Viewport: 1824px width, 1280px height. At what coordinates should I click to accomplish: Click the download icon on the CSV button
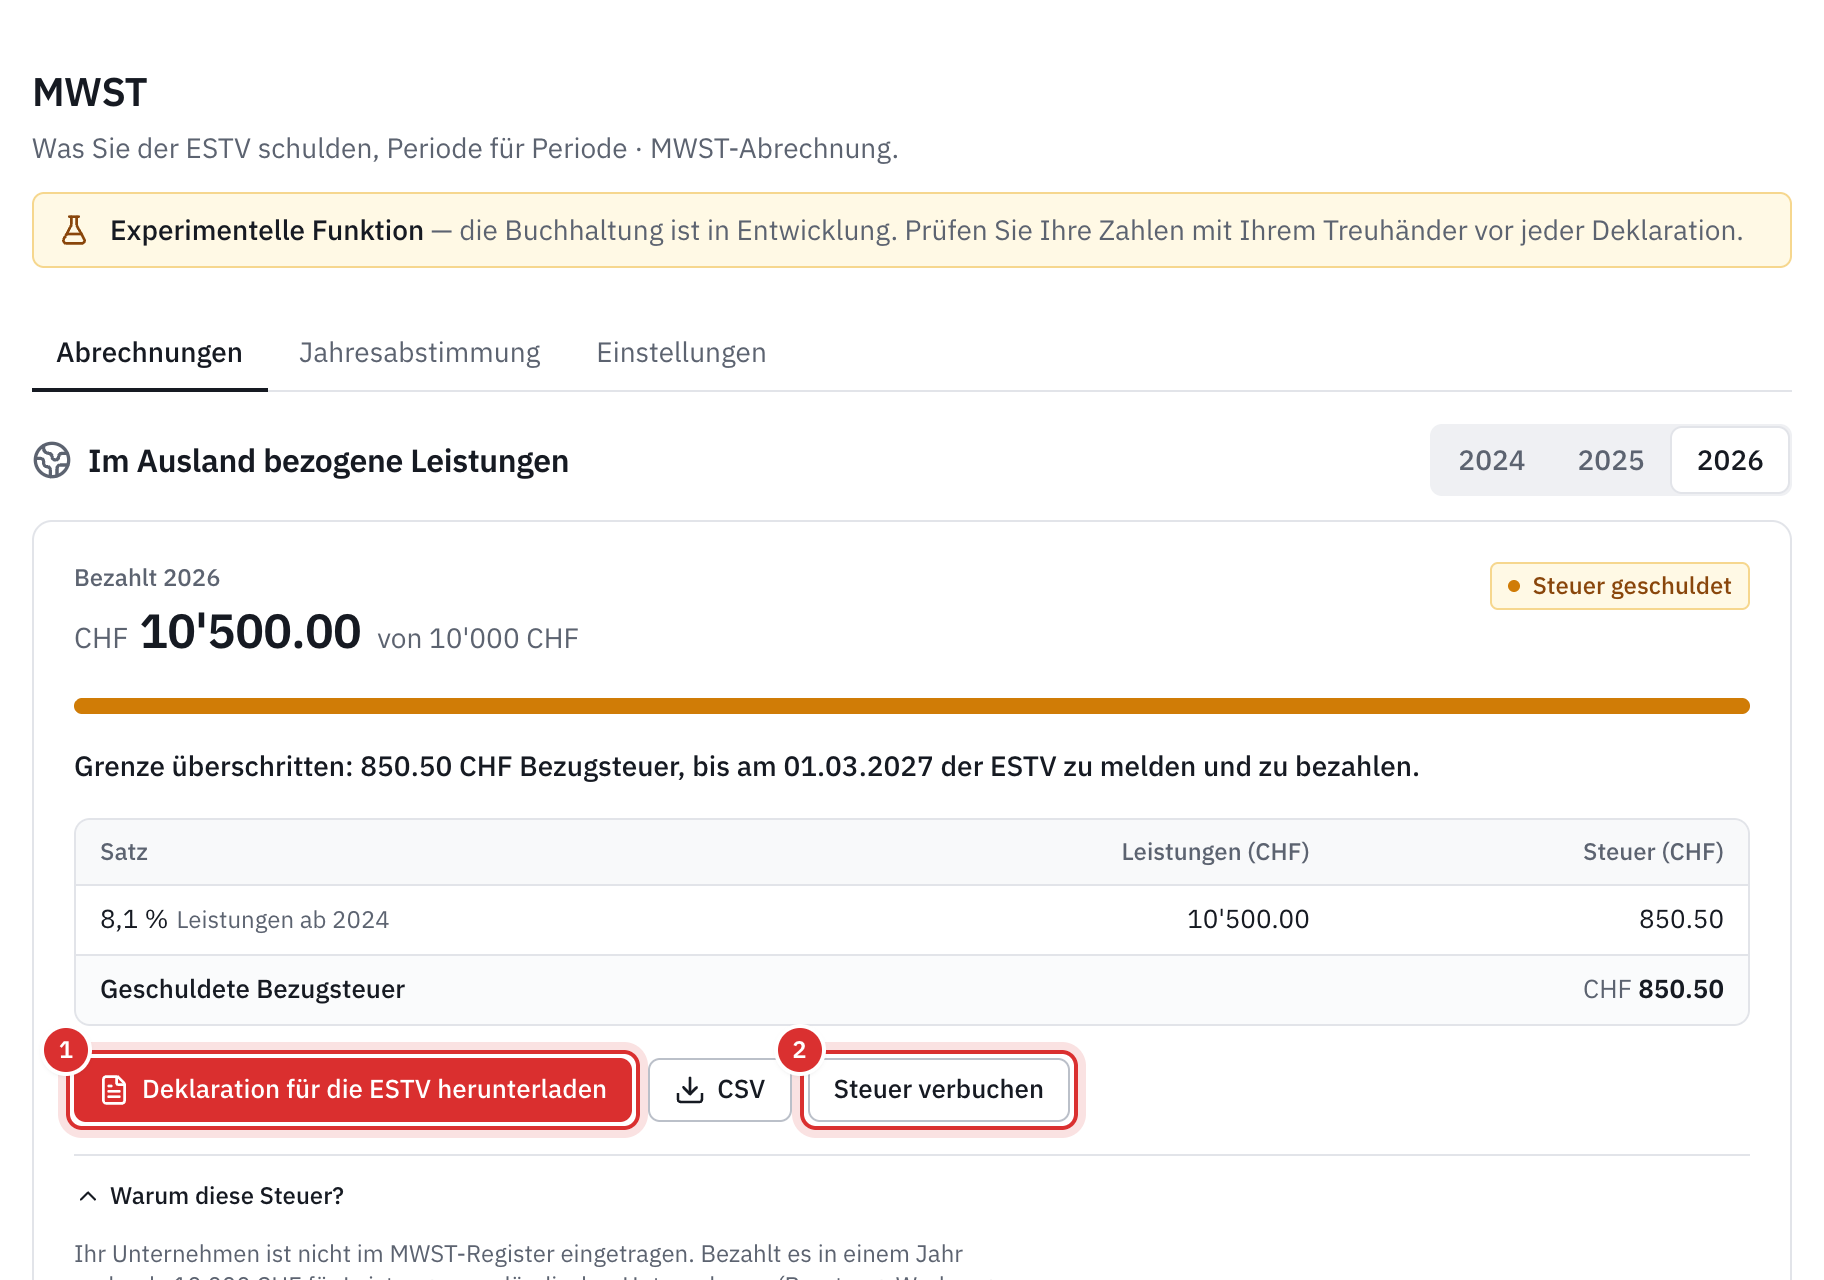tap(690, 1090)
